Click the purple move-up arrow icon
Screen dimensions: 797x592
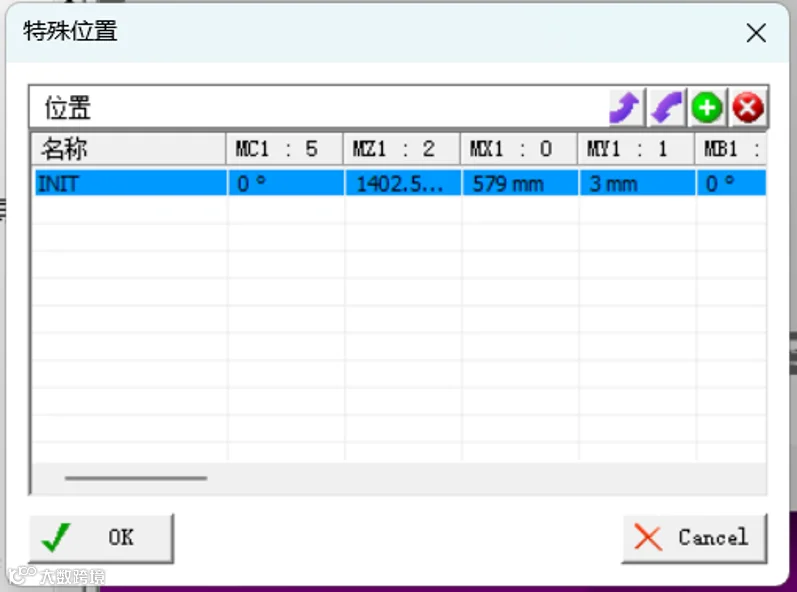tap(625, 107)
